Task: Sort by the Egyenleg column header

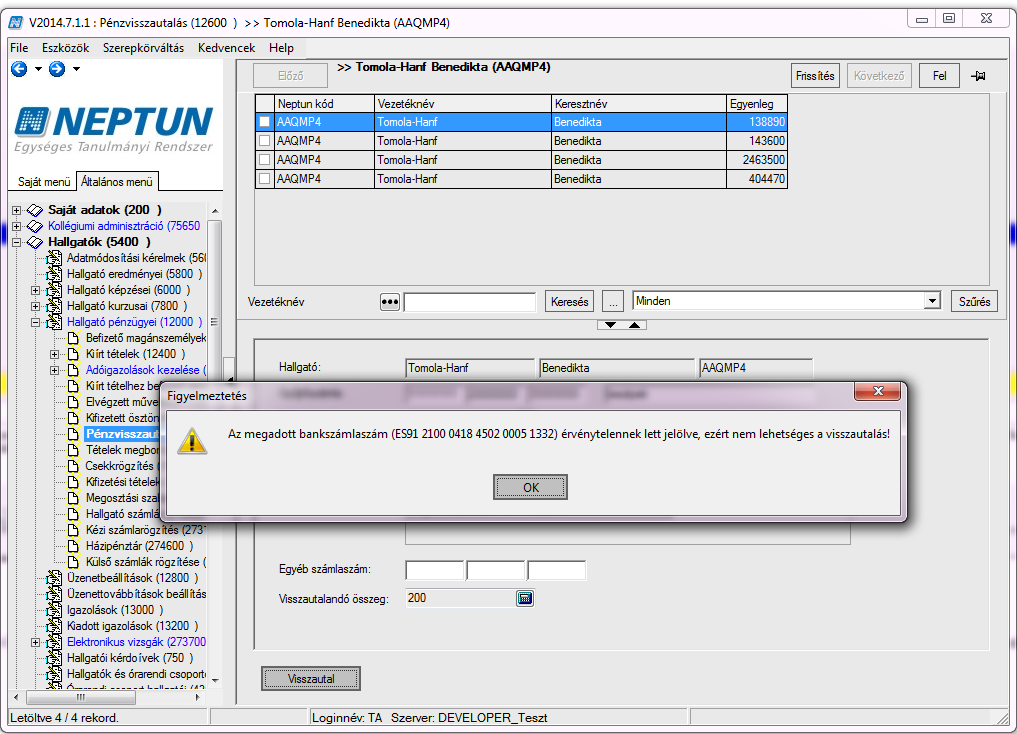Action: (x=757, y=104)
